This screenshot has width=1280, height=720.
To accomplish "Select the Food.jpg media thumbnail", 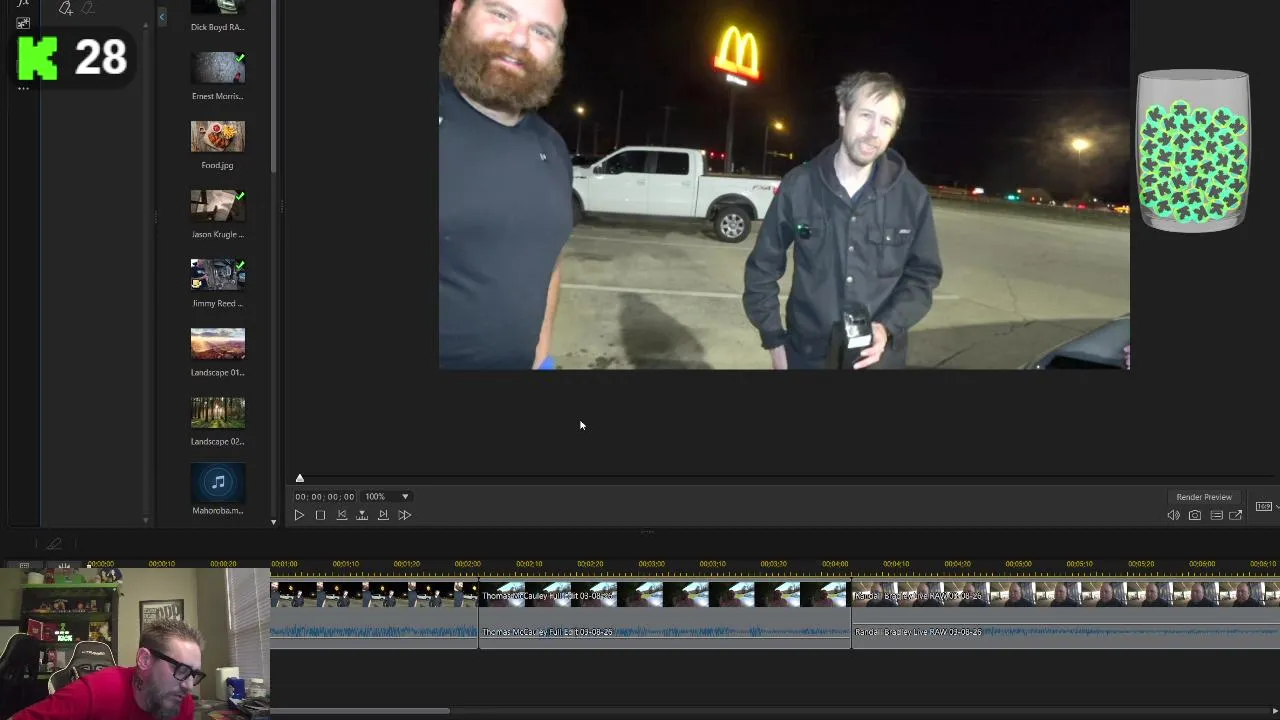I will coord(218,137).
